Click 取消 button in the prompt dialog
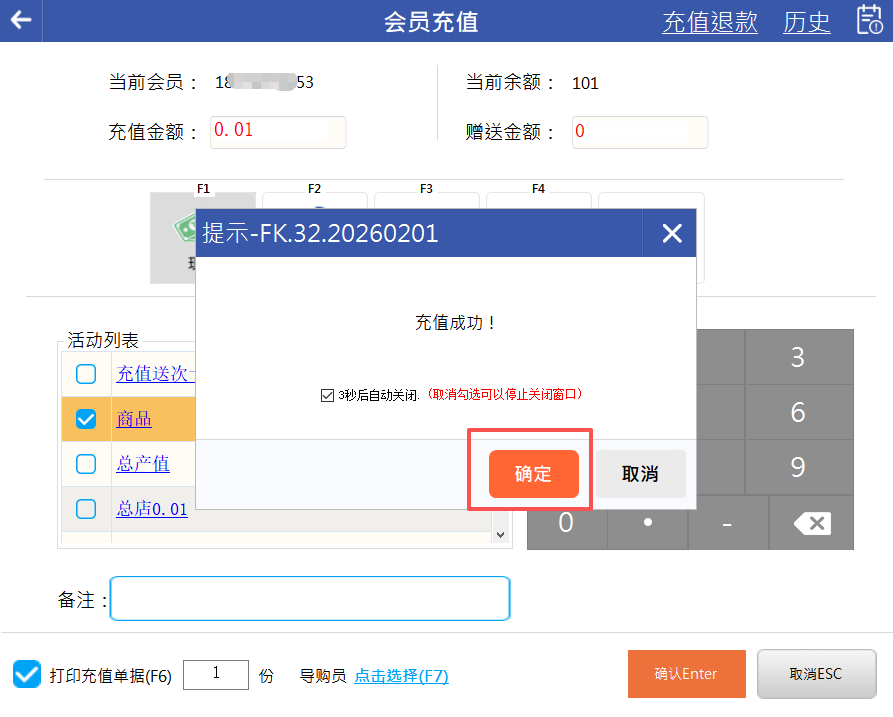The image size is (893, 717). [x=640, y=474]
